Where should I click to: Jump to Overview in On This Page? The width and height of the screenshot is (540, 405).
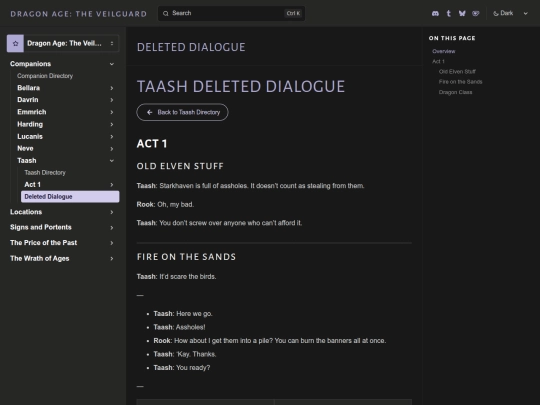[x=444, y=51]
